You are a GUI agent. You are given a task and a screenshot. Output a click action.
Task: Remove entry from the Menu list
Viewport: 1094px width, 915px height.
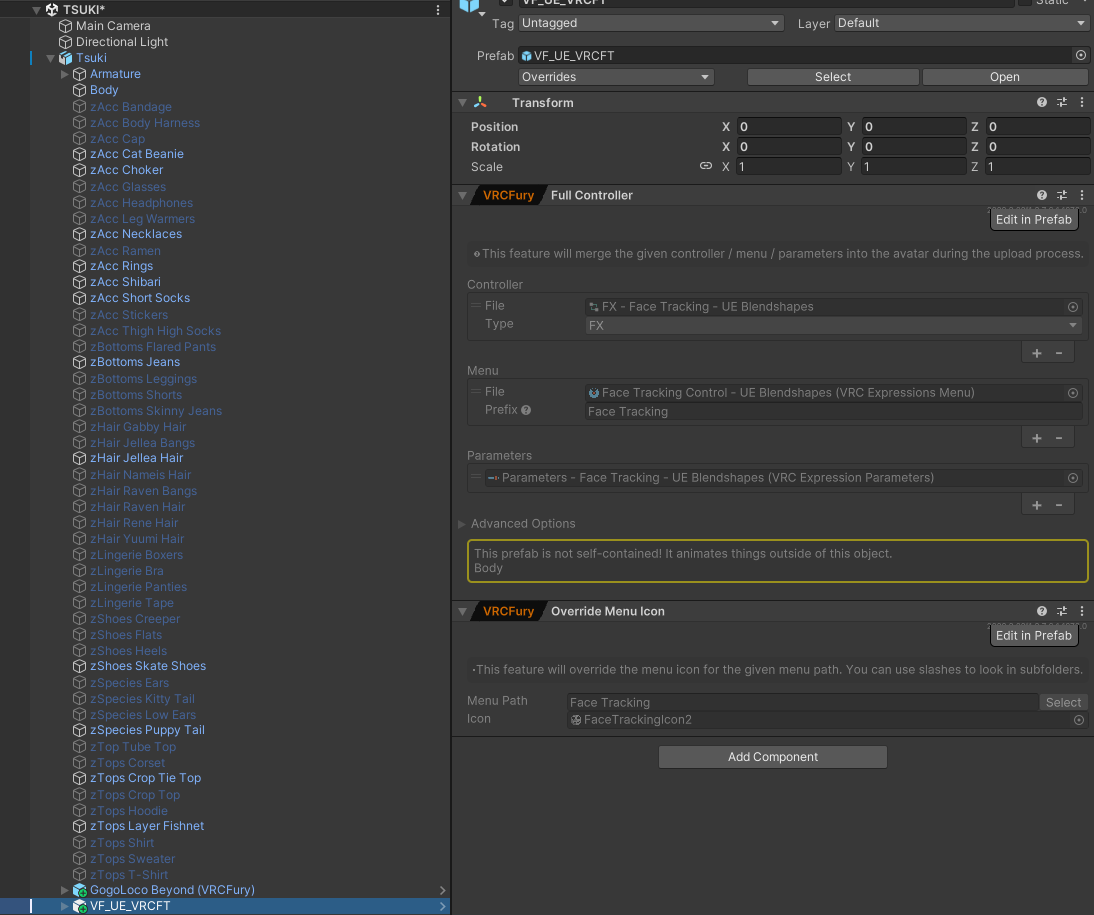coord(1059,438)
